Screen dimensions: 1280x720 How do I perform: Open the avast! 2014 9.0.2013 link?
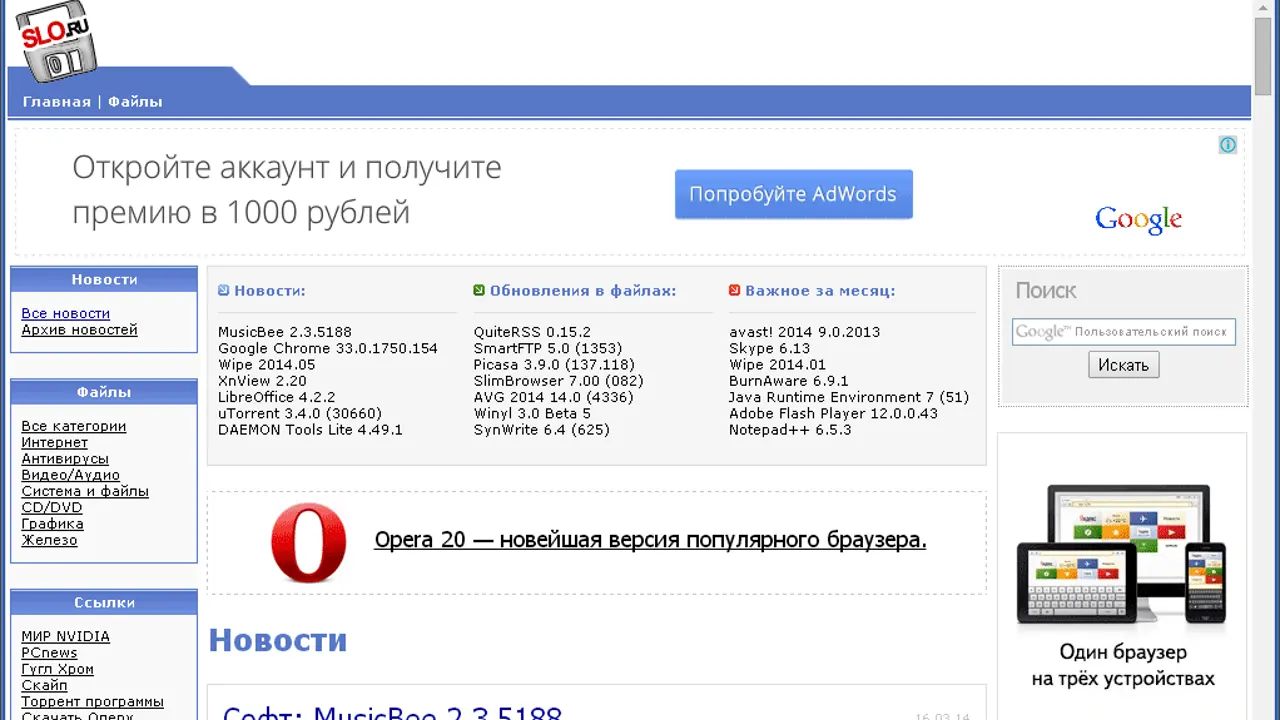804,332
